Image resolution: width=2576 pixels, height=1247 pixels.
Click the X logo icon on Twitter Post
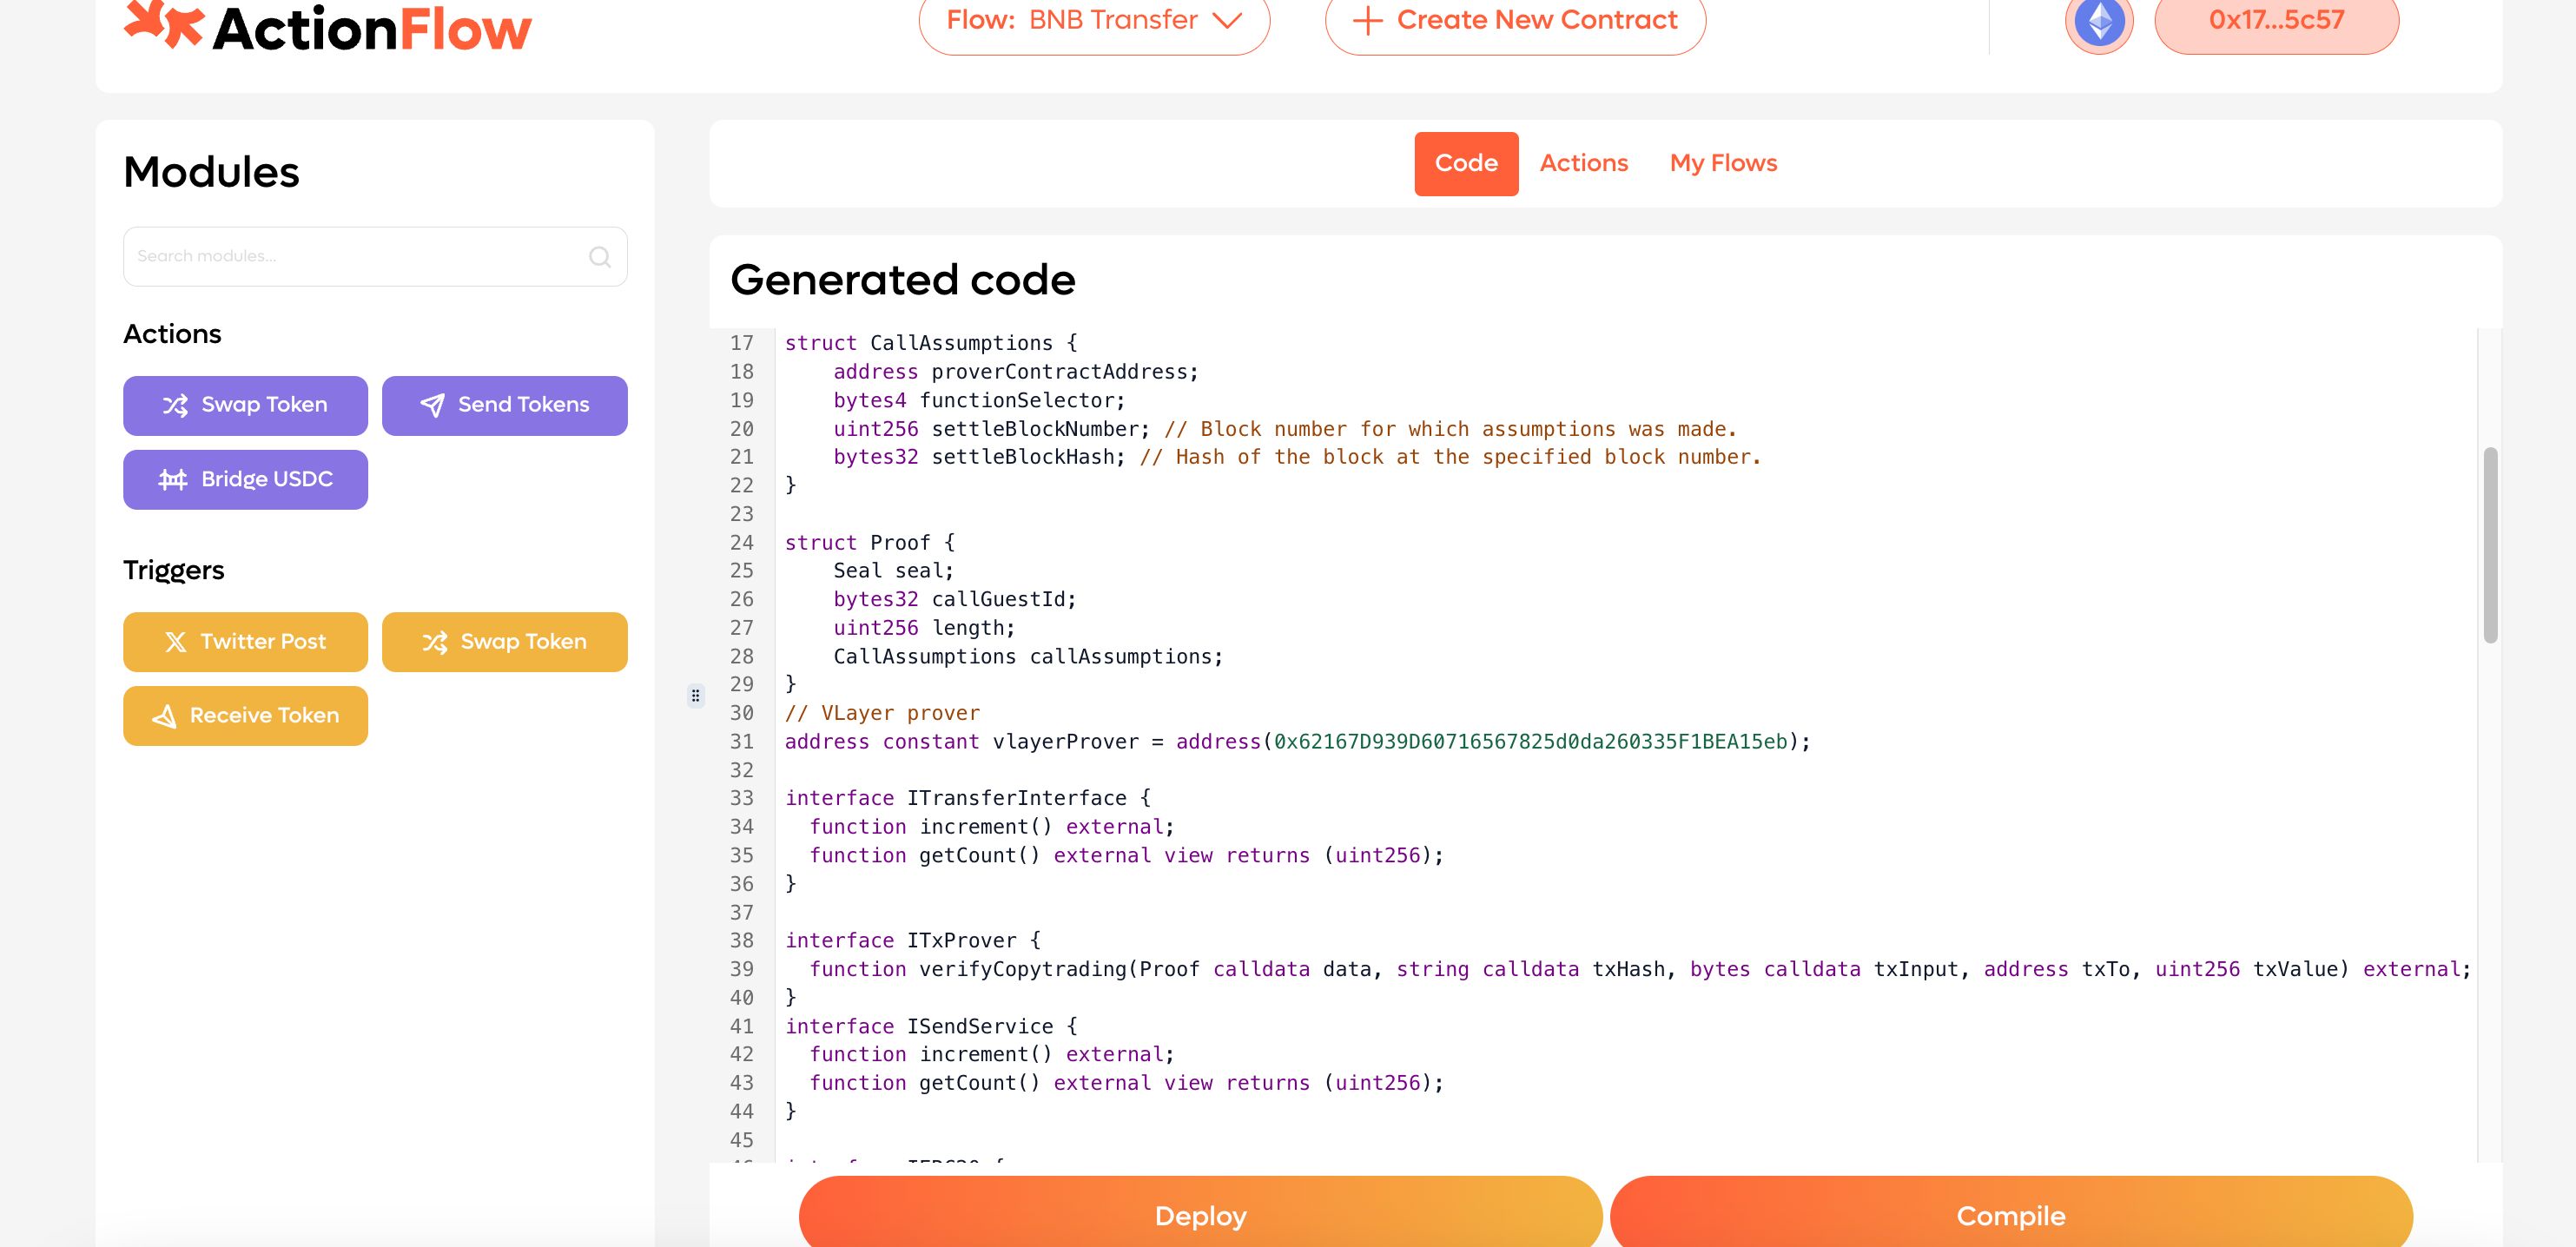tap(175, 642)
